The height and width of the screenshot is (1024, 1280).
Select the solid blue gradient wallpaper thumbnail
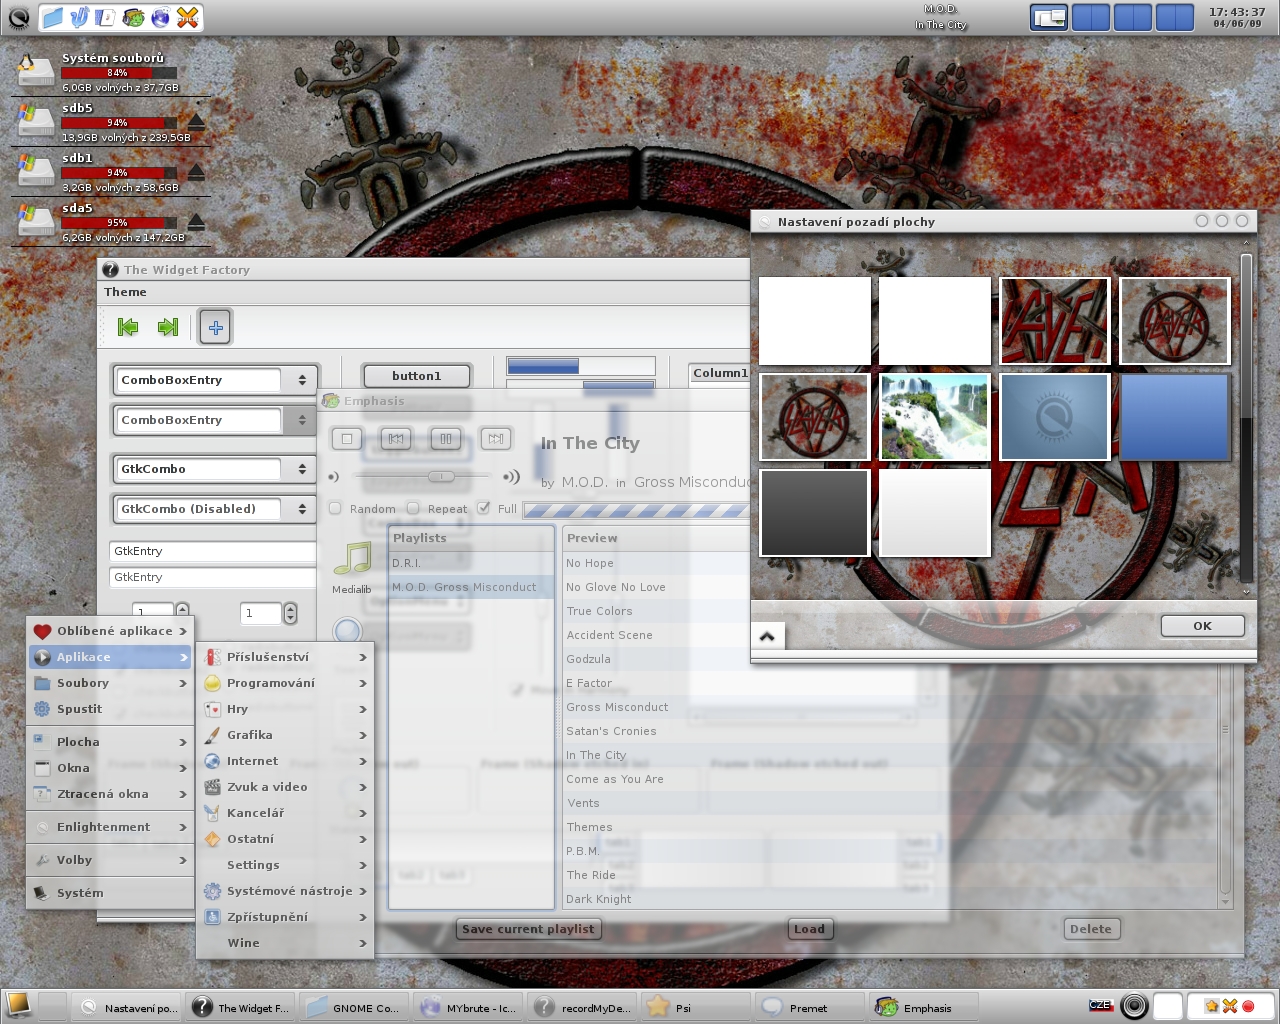click(1174, 417)
